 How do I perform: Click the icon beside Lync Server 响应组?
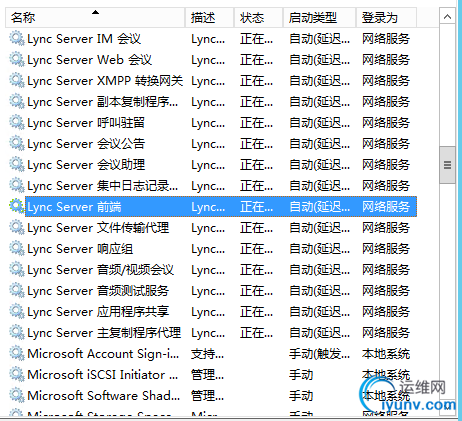pyautogui.click(x=17, y=248)
